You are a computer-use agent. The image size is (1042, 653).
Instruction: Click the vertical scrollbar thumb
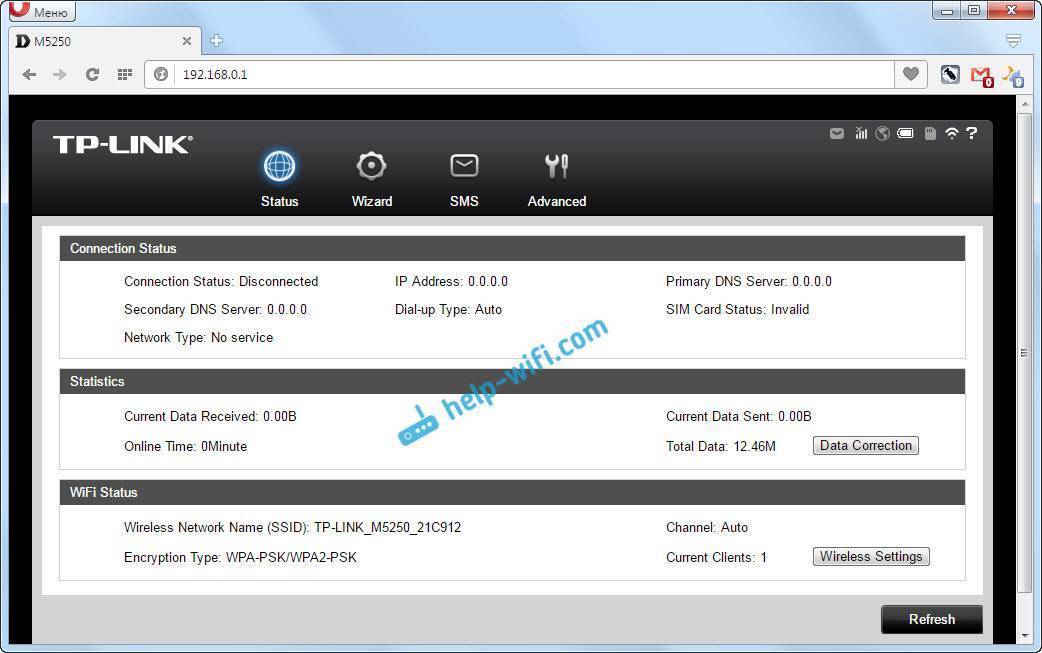coord(1024,352)
